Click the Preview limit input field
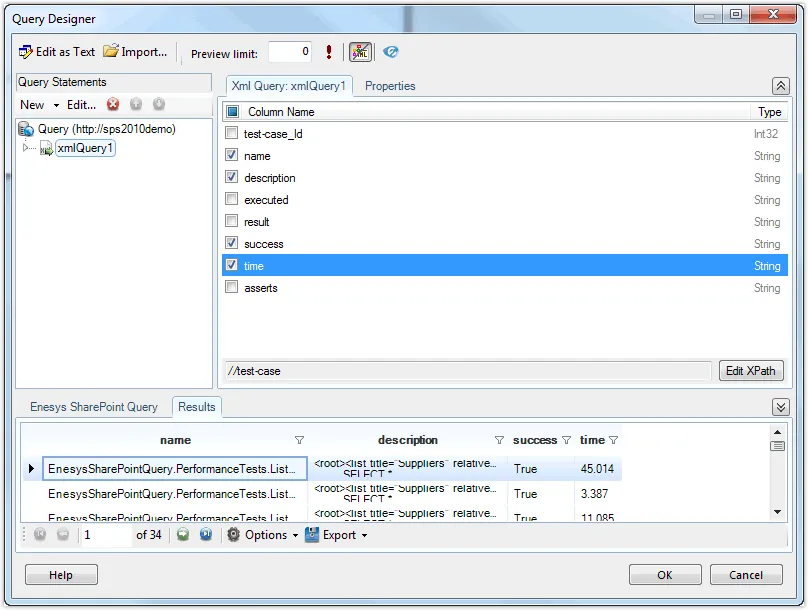808x610 pixels. [x=289, y=53]
